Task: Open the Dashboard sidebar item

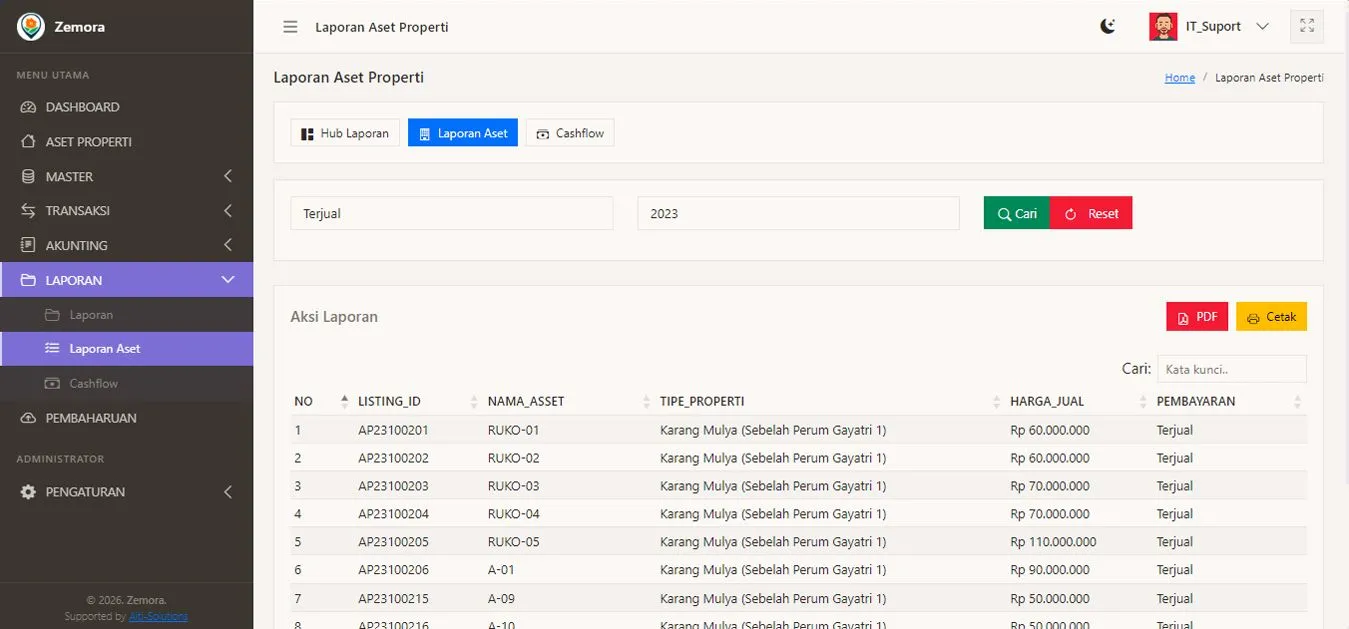Action: coord(82,107)
